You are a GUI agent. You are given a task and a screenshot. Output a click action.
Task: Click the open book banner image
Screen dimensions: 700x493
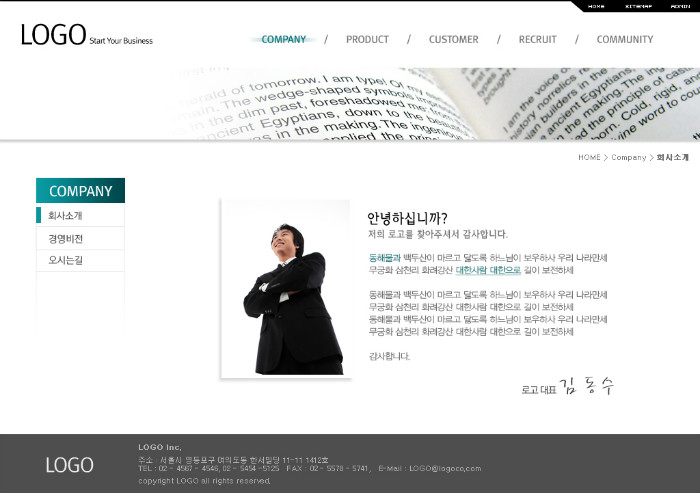coord(350,104)
